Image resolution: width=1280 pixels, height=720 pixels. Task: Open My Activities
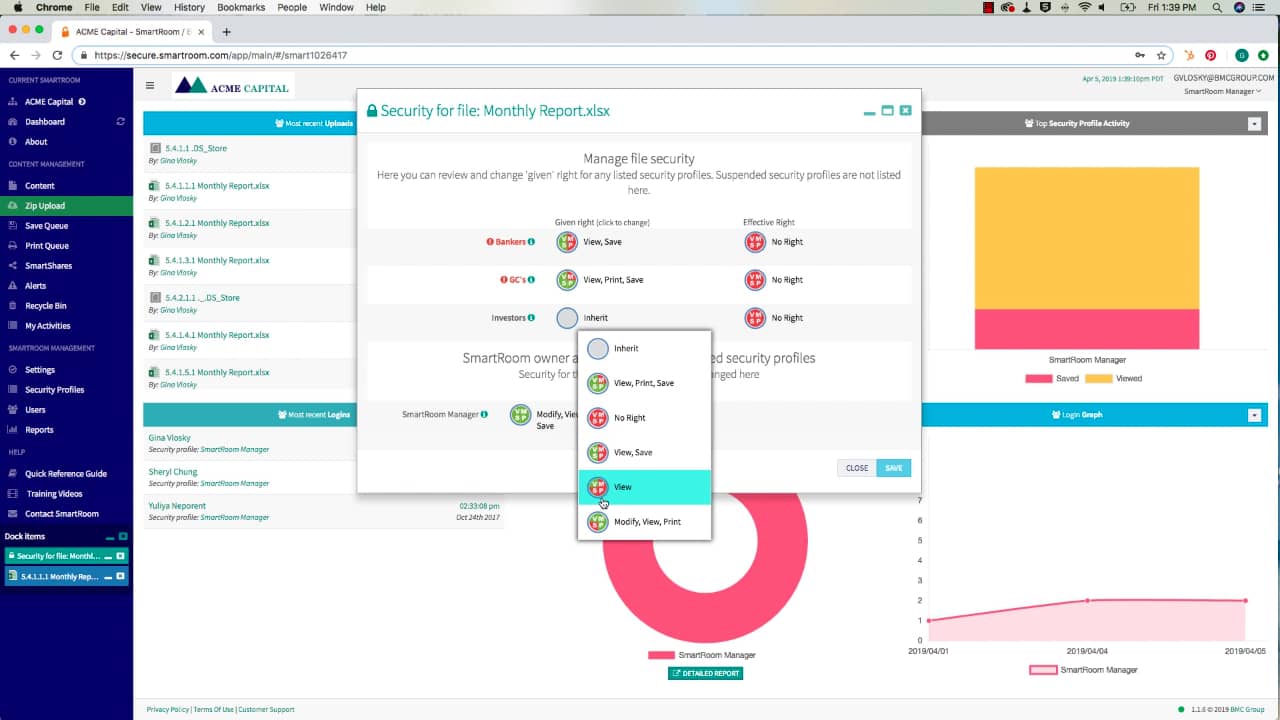click(x=48, y=326)
